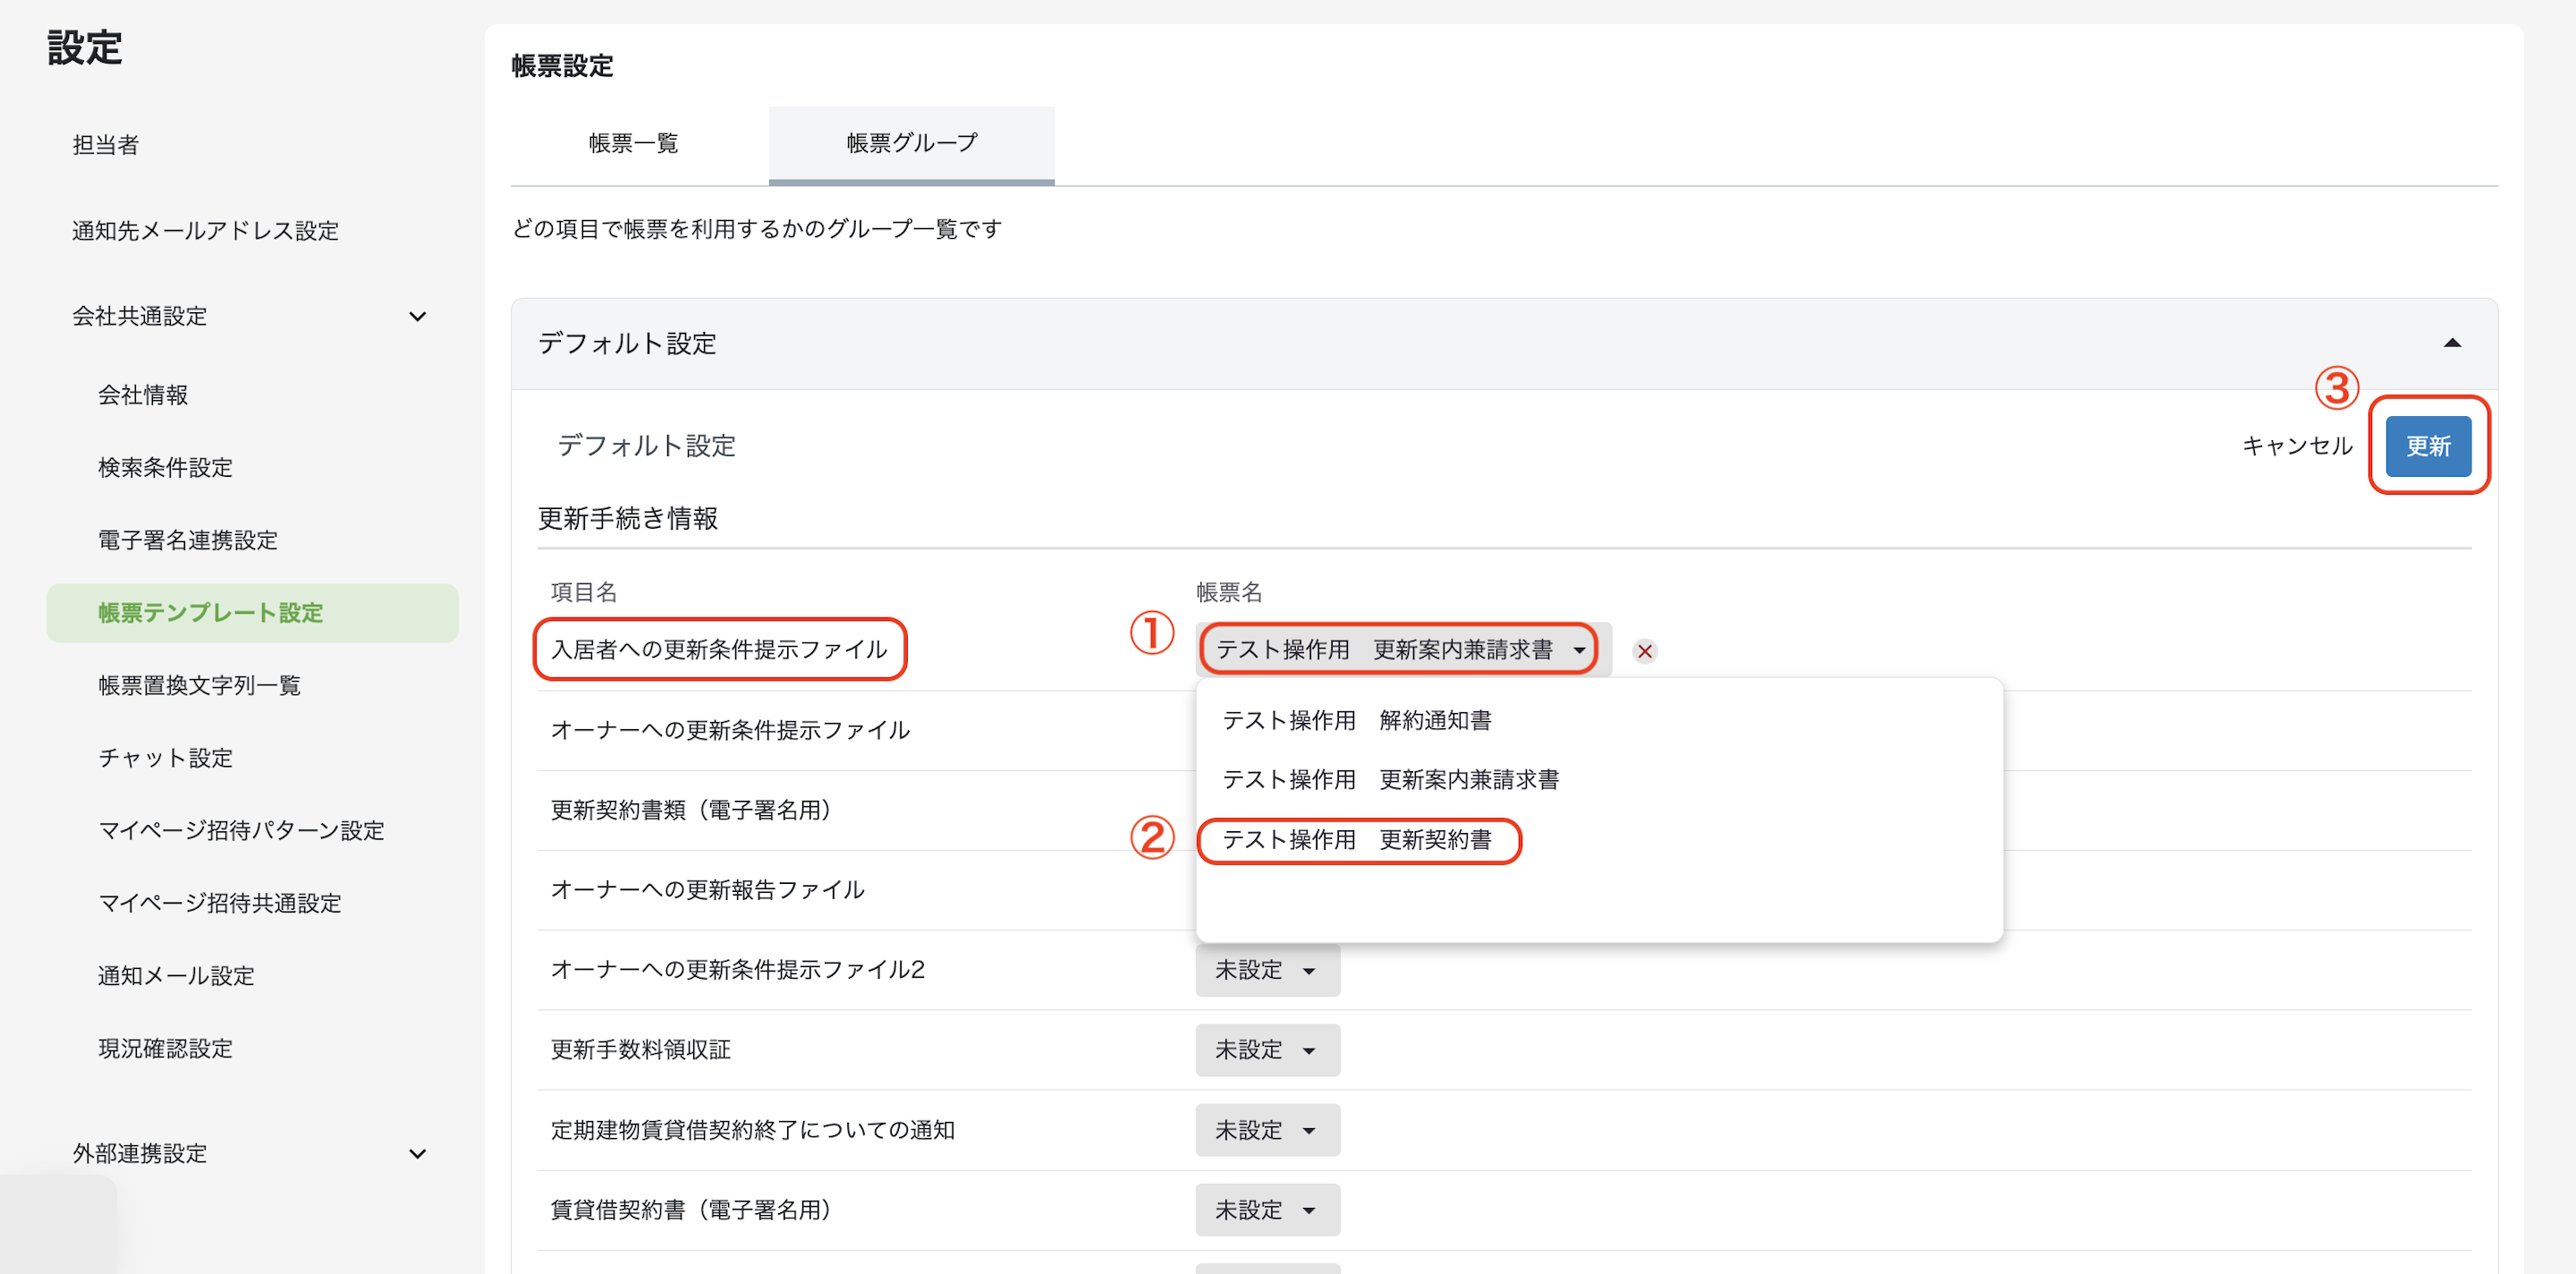This screenshot has height=1274, width=2576.
Task: Click 定期建物賃貸借契約終了についての通知 label
Action: [x=753, y=1130]
